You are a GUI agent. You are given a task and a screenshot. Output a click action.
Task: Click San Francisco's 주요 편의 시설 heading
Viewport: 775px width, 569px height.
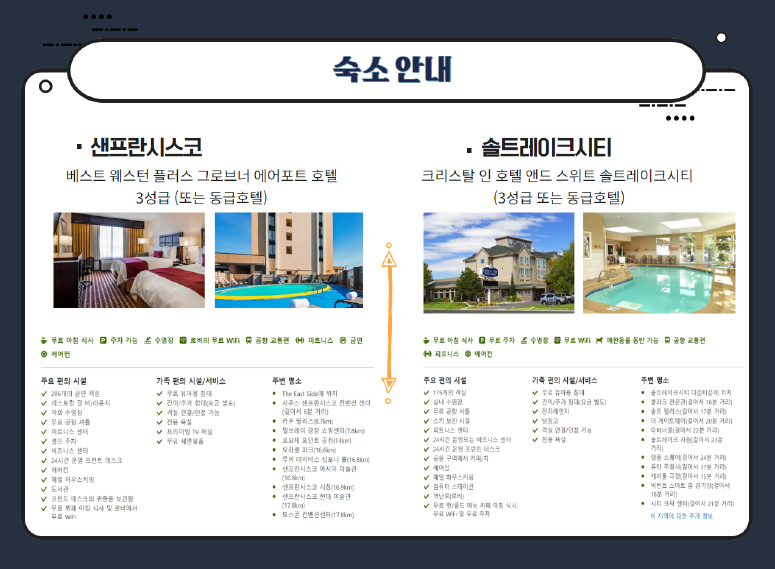pyautogui.click(x=64, y=381)
